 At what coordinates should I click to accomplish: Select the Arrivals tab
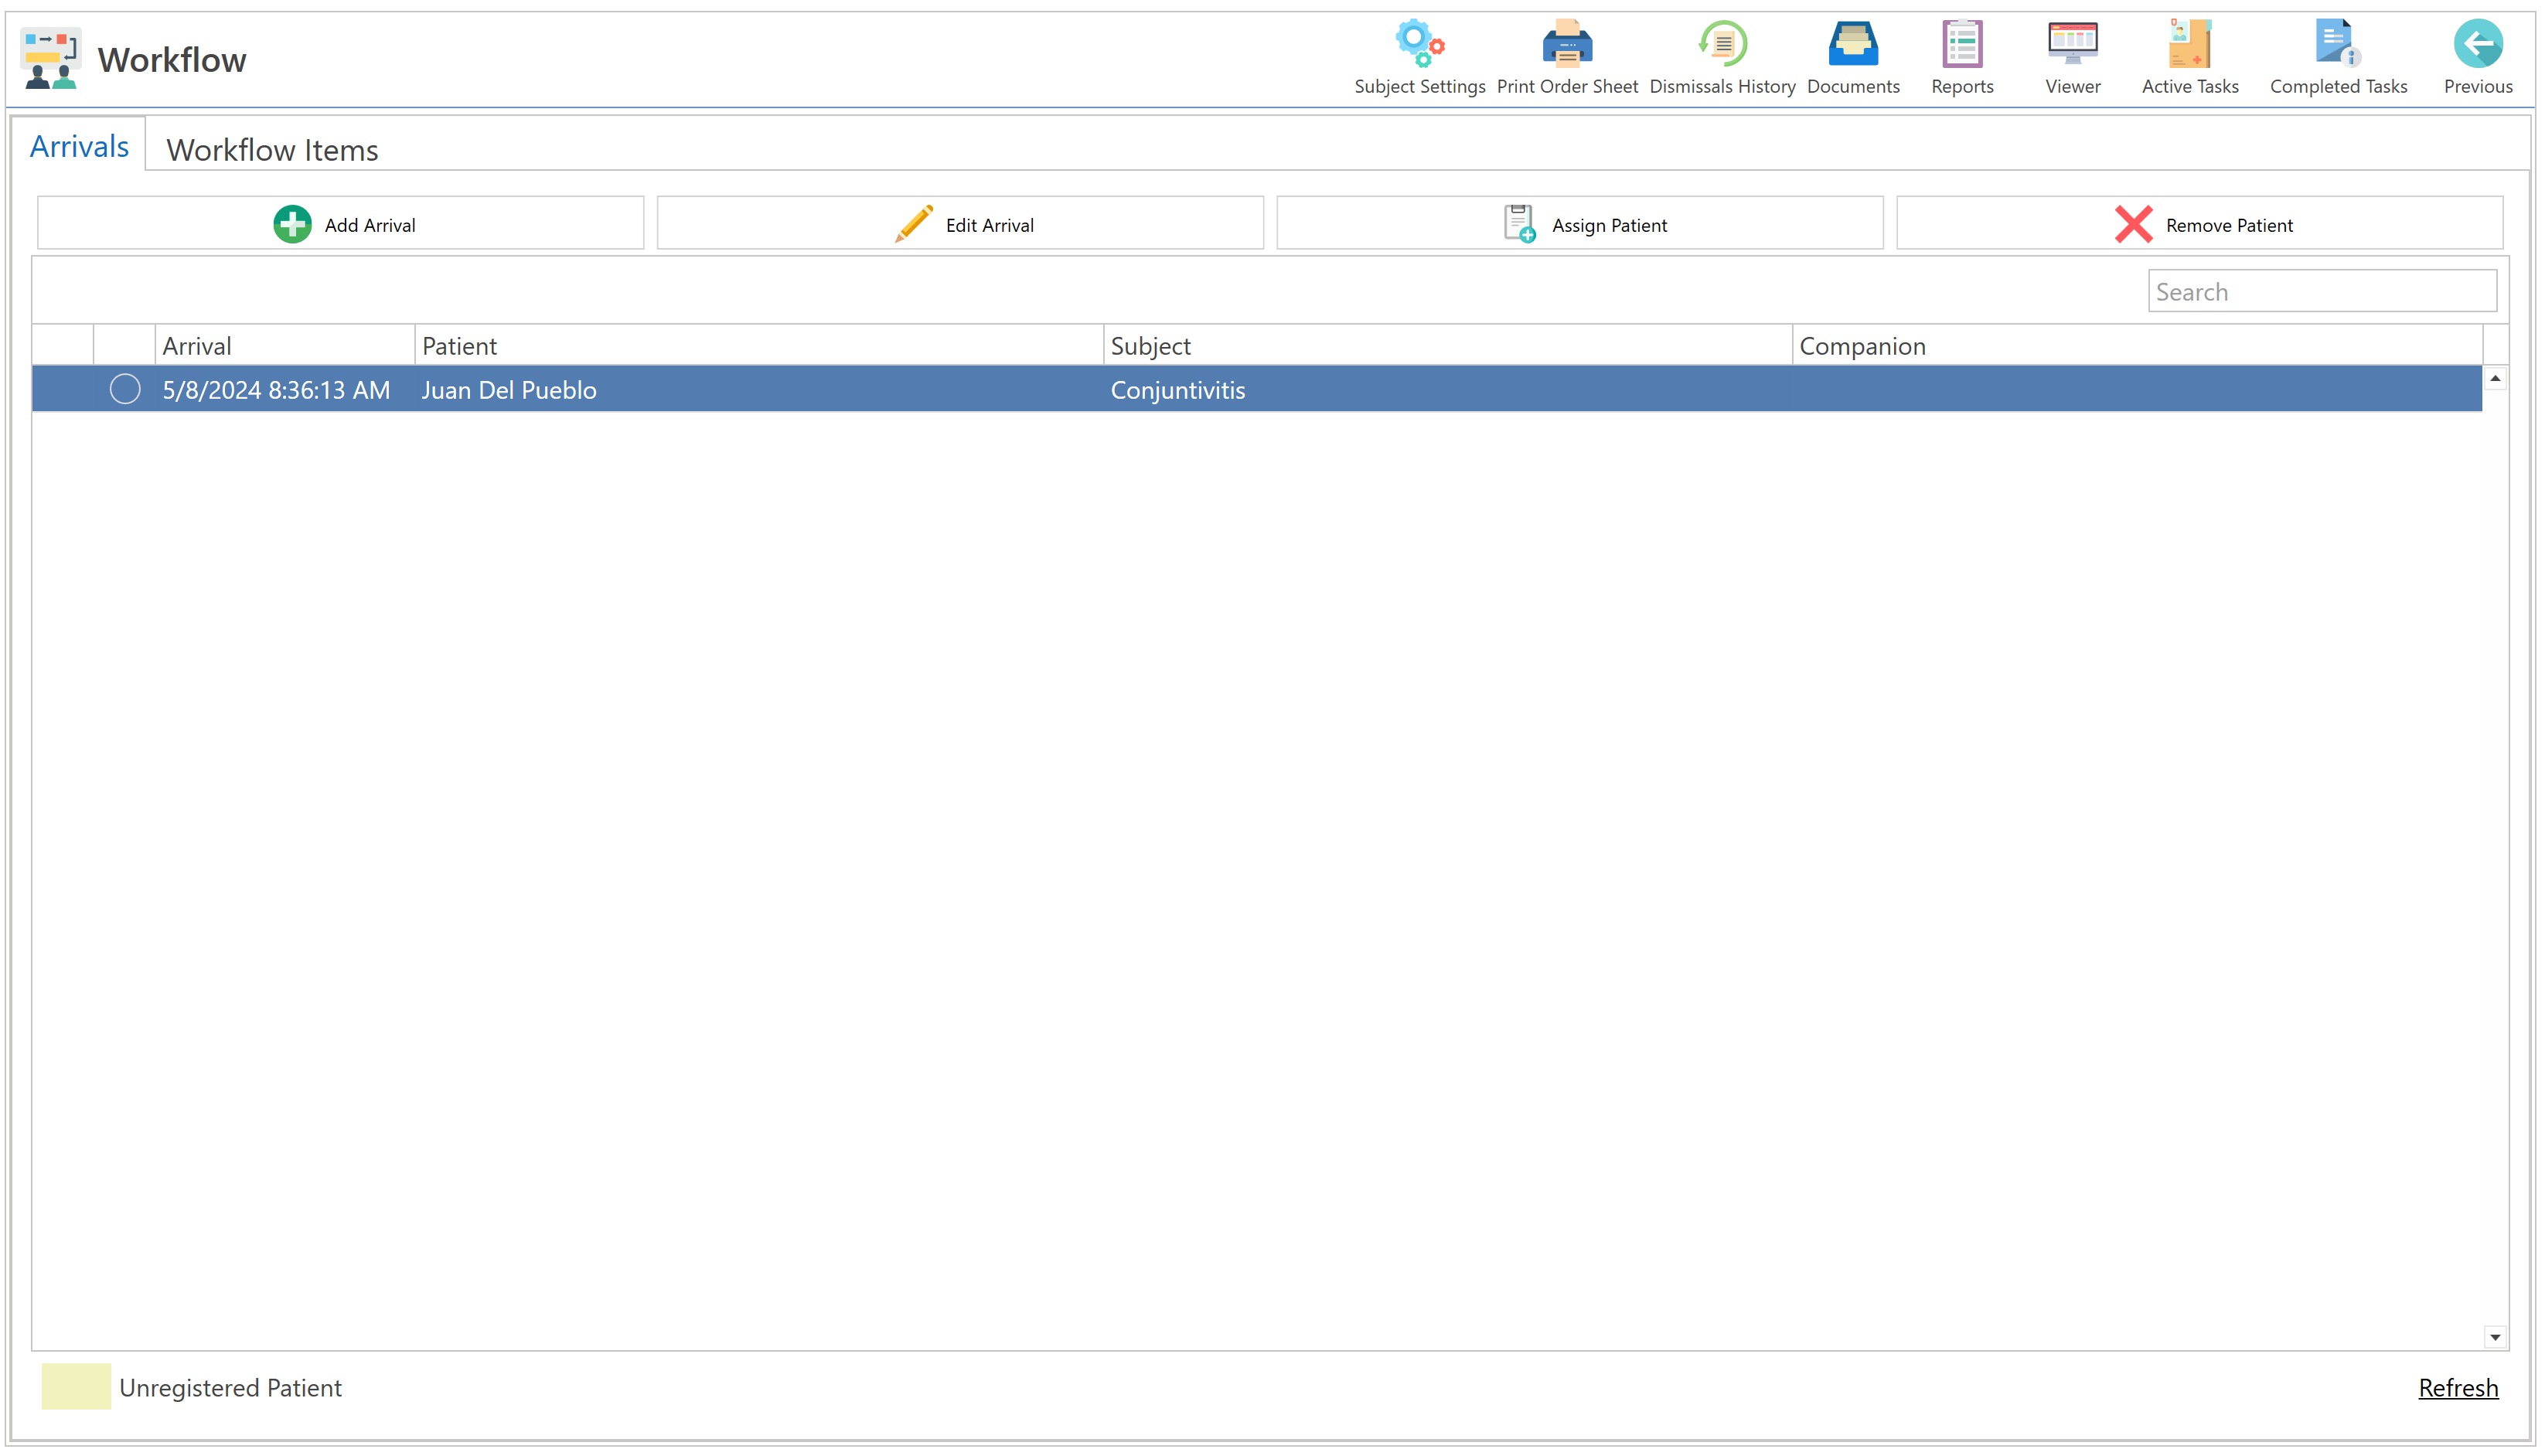tap(79, 147)
